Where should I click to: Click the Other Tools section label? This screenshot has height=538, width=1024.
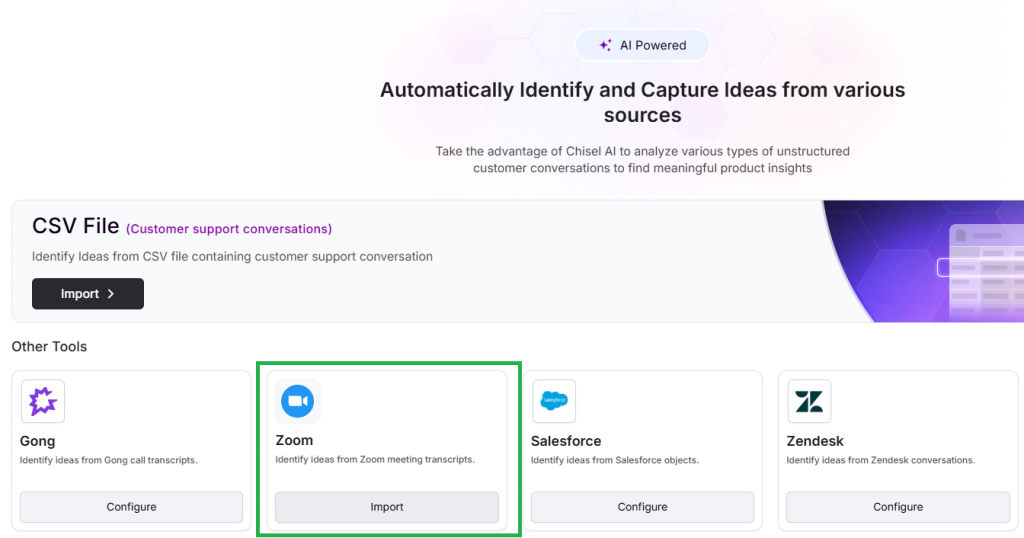(49, 347)
